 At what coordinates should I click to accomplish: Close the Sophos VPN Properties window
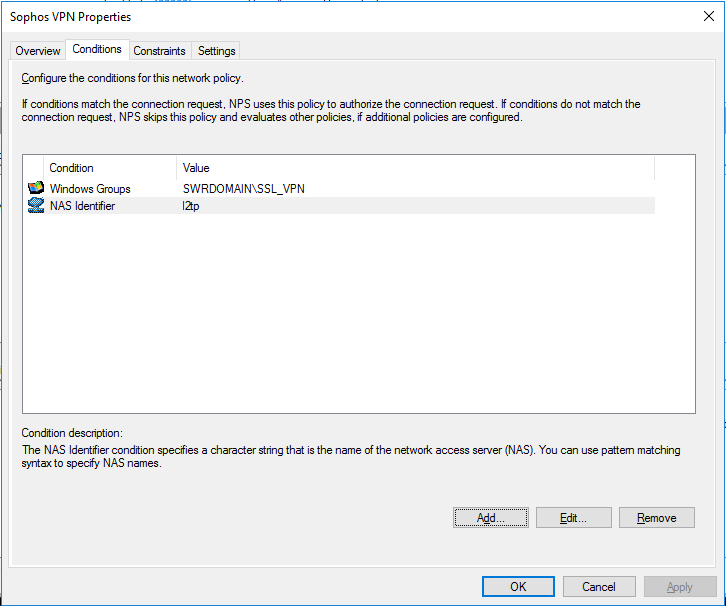coord(708,16)
